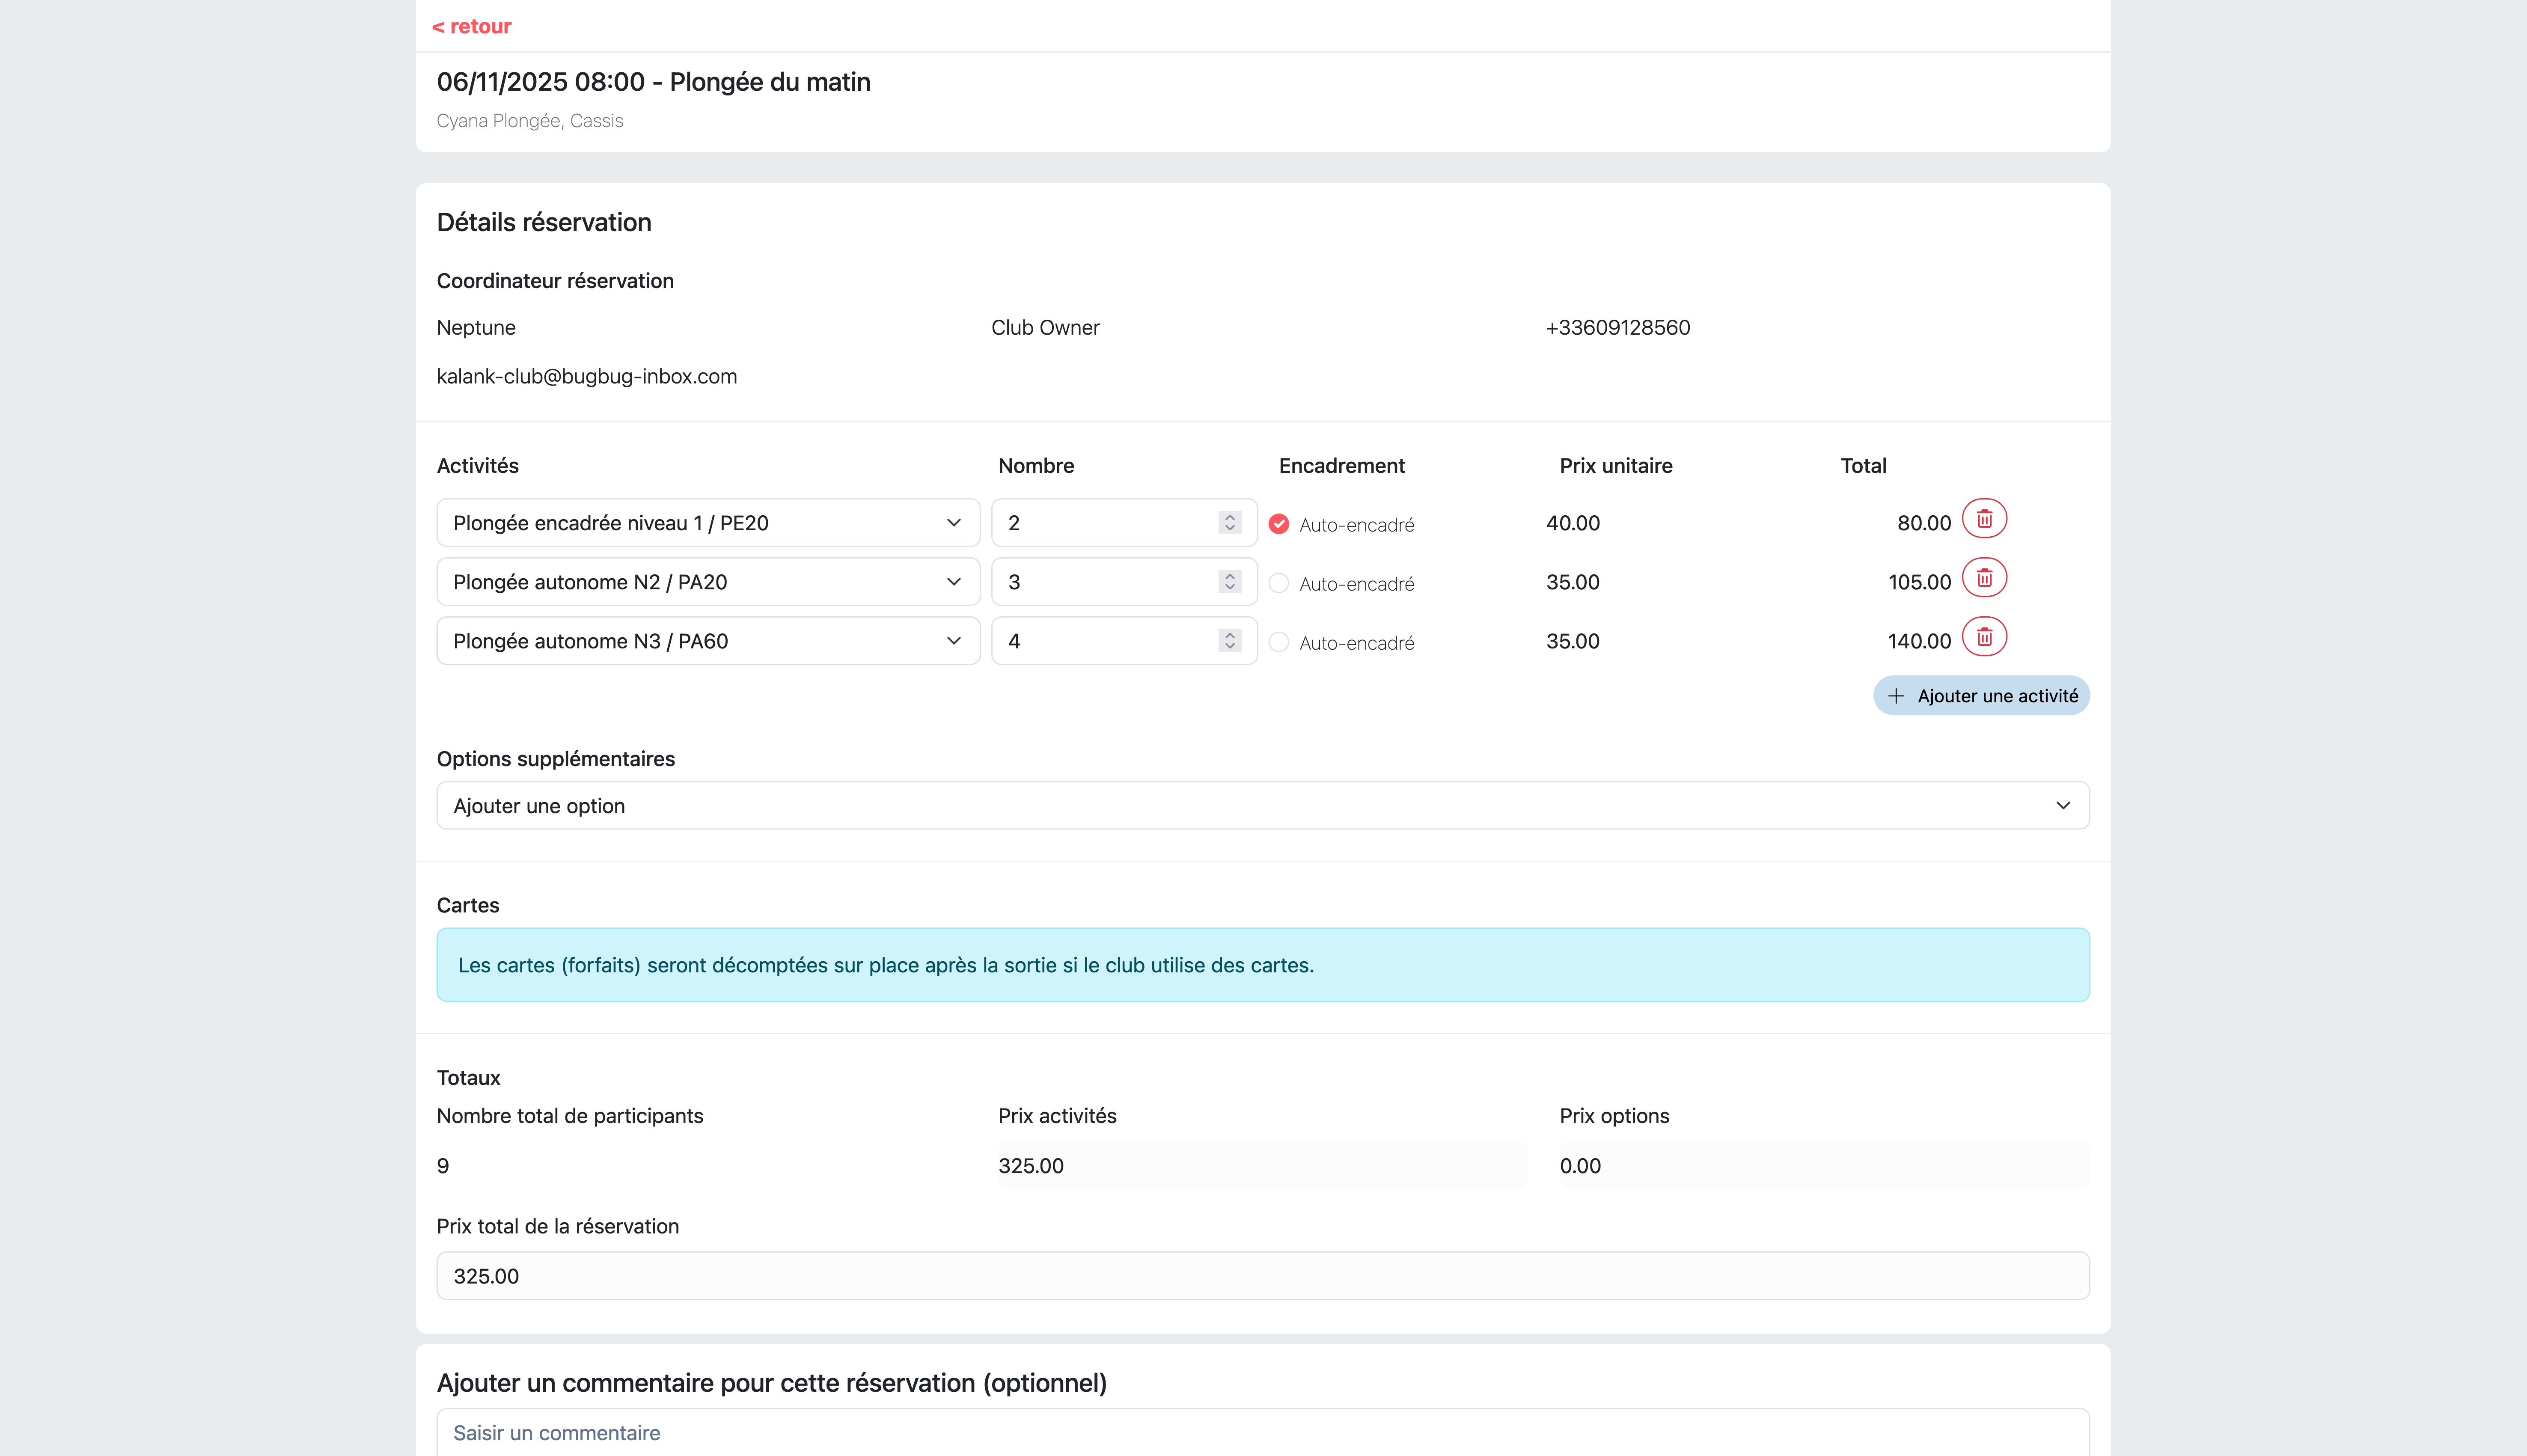Click the Prix total de la réservation field
This screenshot has width=2527, height=1456.
coord(1263,1276)
